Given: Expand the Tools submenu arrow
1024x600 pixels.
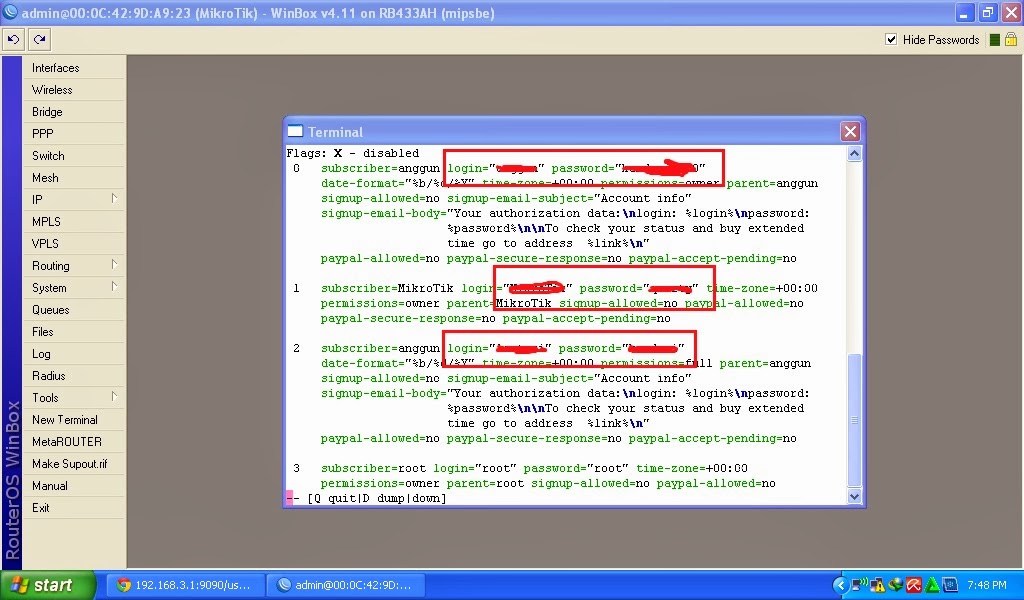Looking at the screenshot, I should click(x=114, y=396).
